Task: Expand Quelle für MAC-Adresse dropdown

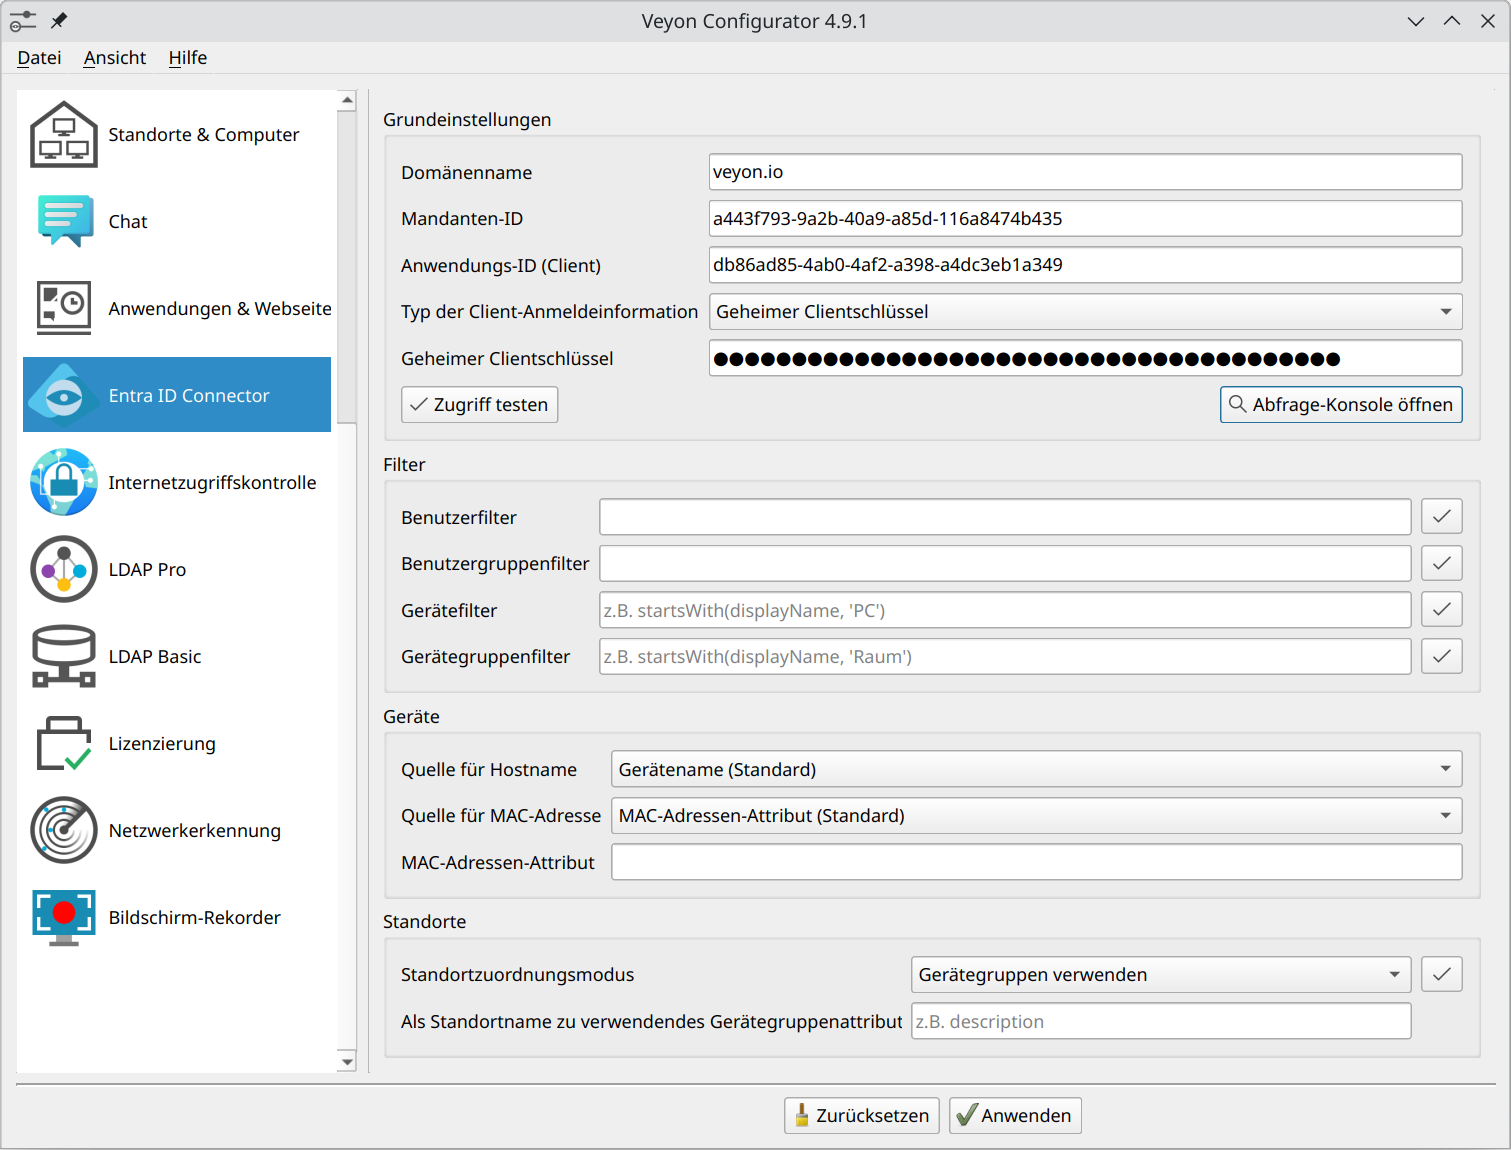Action: [x=1036, y=816]
